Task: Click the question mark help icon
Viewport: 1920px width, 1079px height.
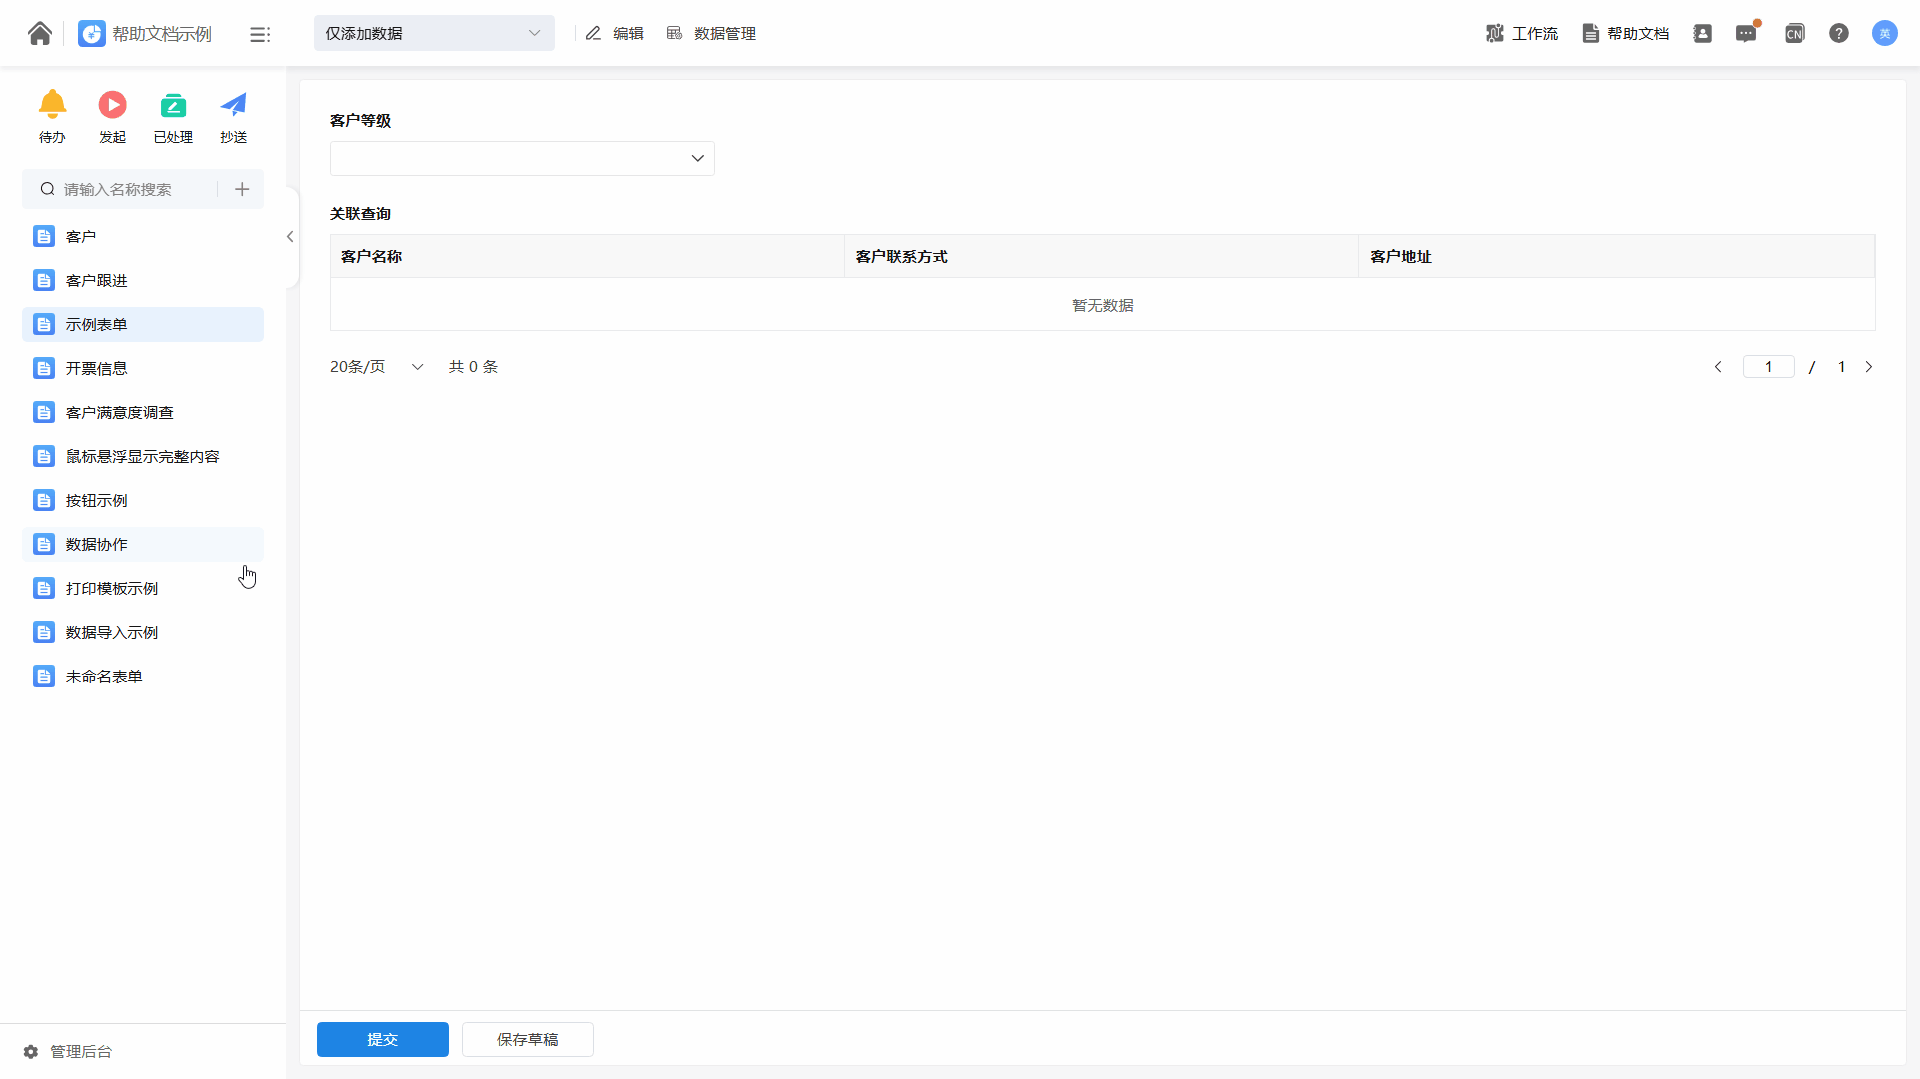Action: click(x=1838, y=33)
